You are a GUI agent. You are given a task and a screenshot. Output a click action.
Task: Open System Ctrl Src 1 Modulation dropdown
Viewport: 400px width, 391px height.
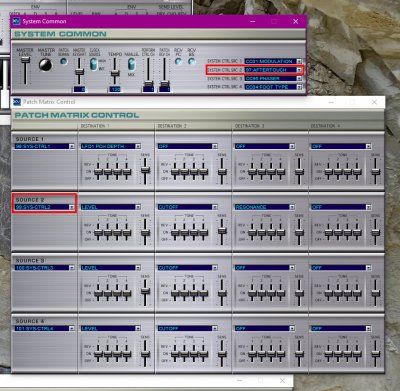[x=273, y=61]
